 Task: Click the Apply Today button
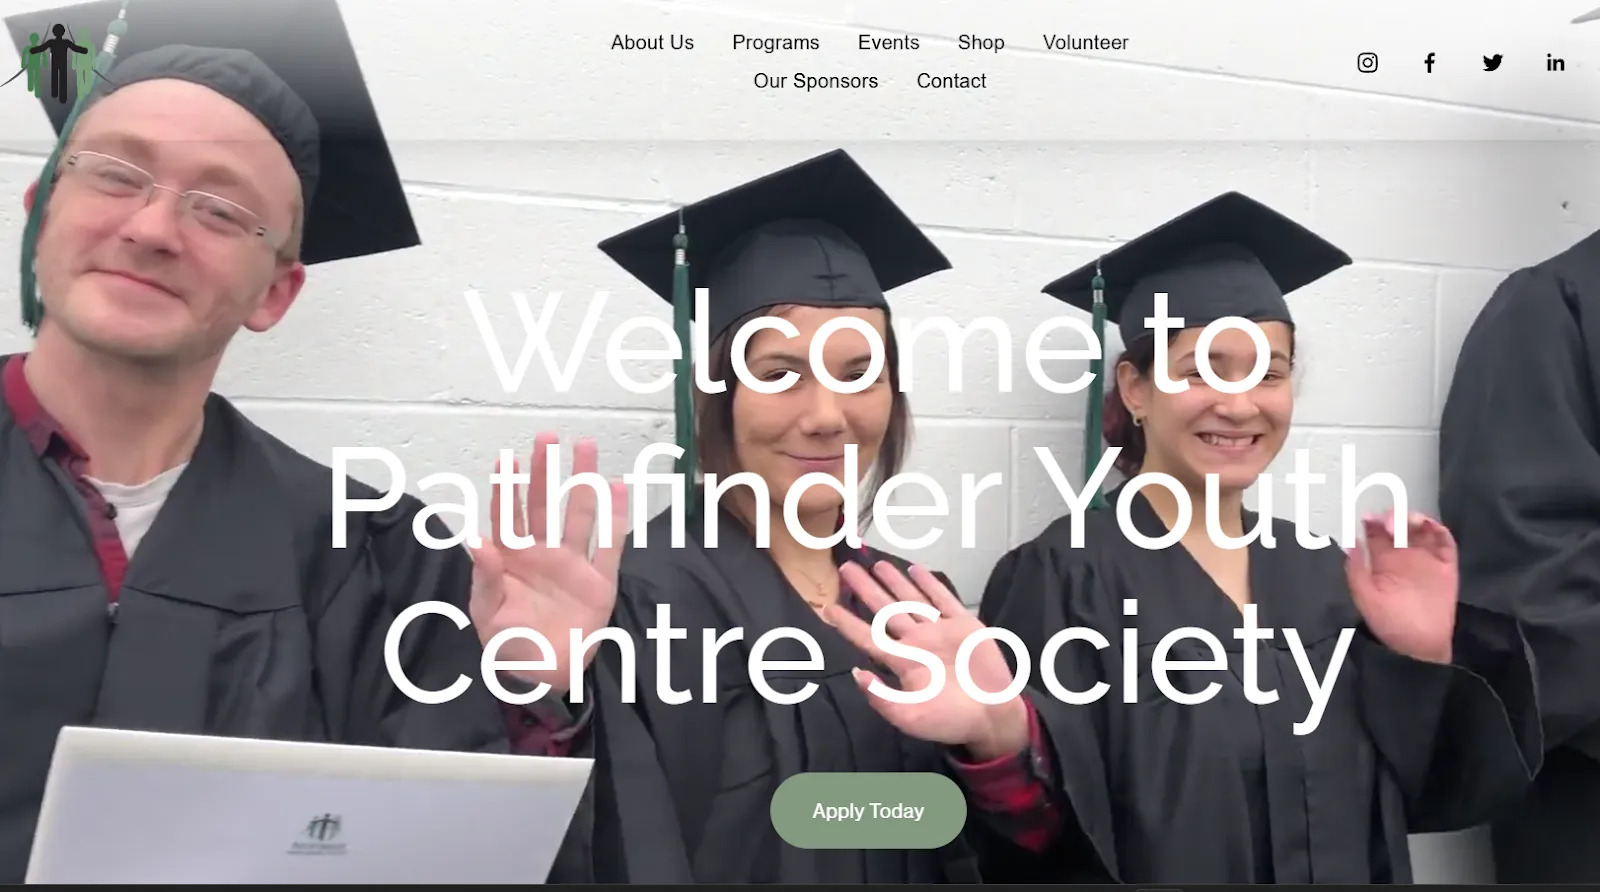coord(868,811)
